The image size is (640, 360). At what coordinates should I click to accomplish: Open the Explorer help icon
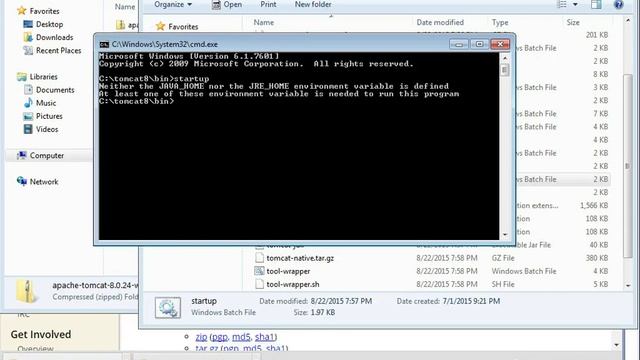pyautogui.click(x=619, y=4)
